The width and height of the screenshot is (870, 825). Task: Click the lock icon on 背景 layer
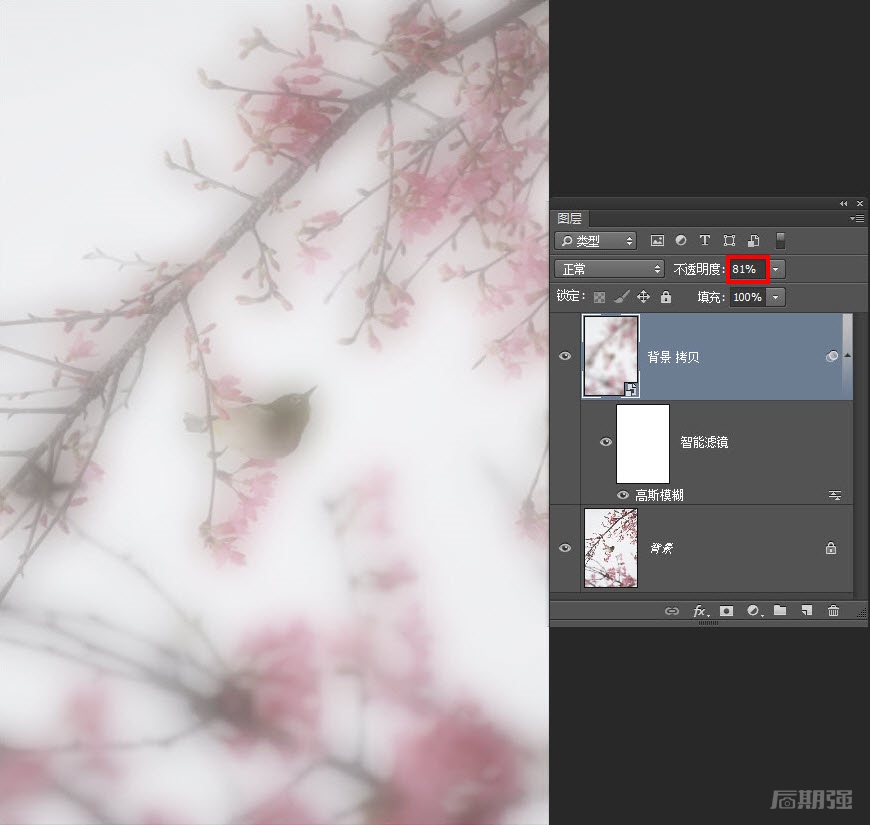point(831,548)
